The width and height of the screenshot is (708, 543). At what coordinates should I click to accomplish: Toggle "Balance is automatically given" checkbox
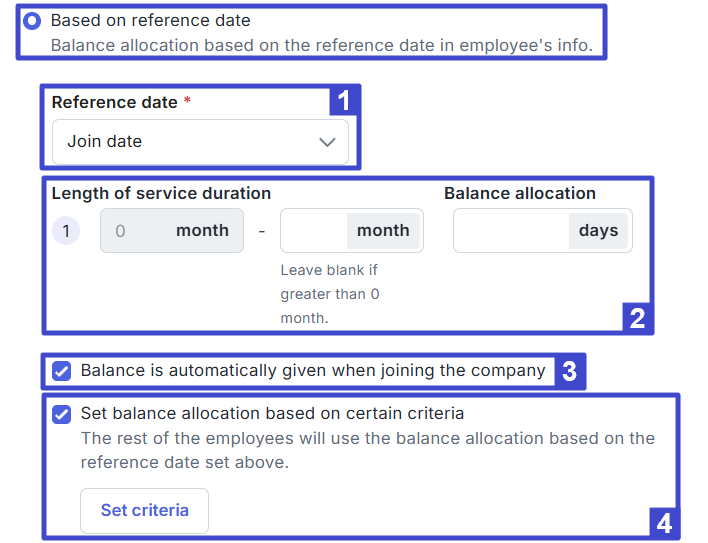tap(62, 371)
